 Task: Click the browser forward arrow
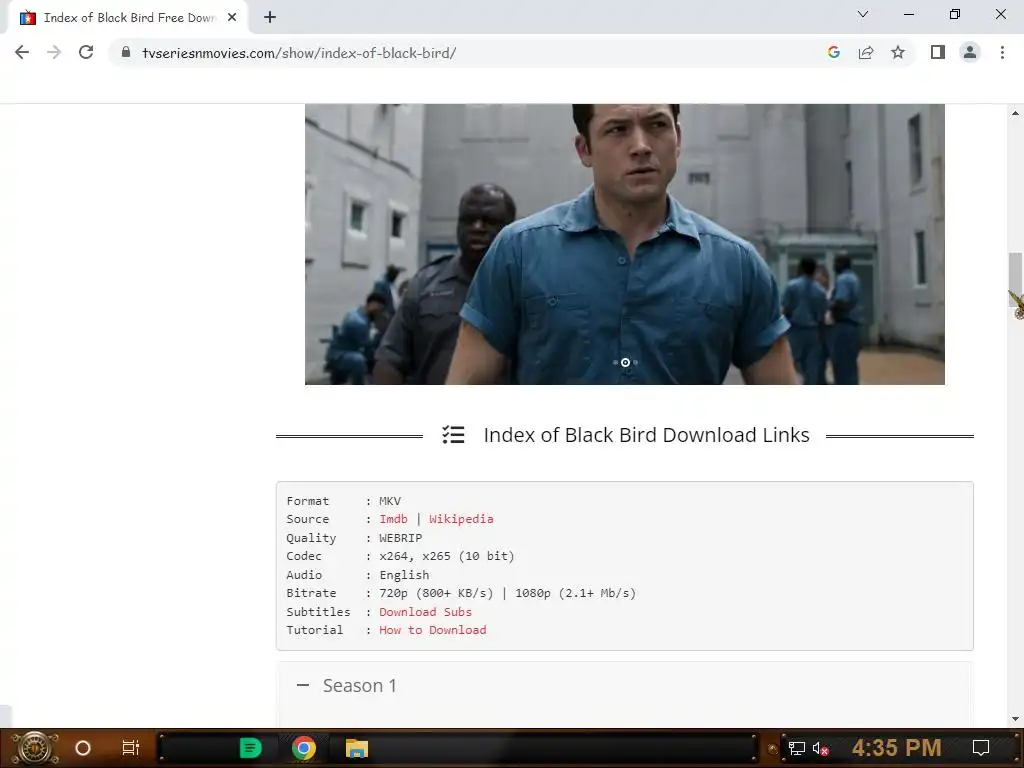click(54, 52)
